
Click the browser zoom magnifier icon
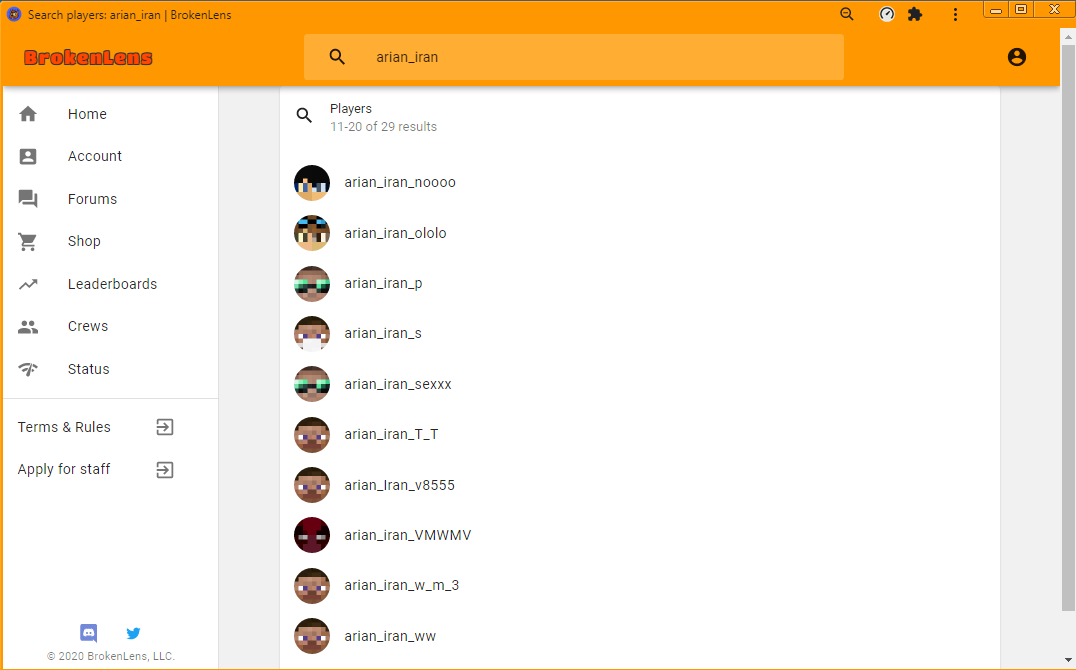pyautogui.click(x=847, y=14)
